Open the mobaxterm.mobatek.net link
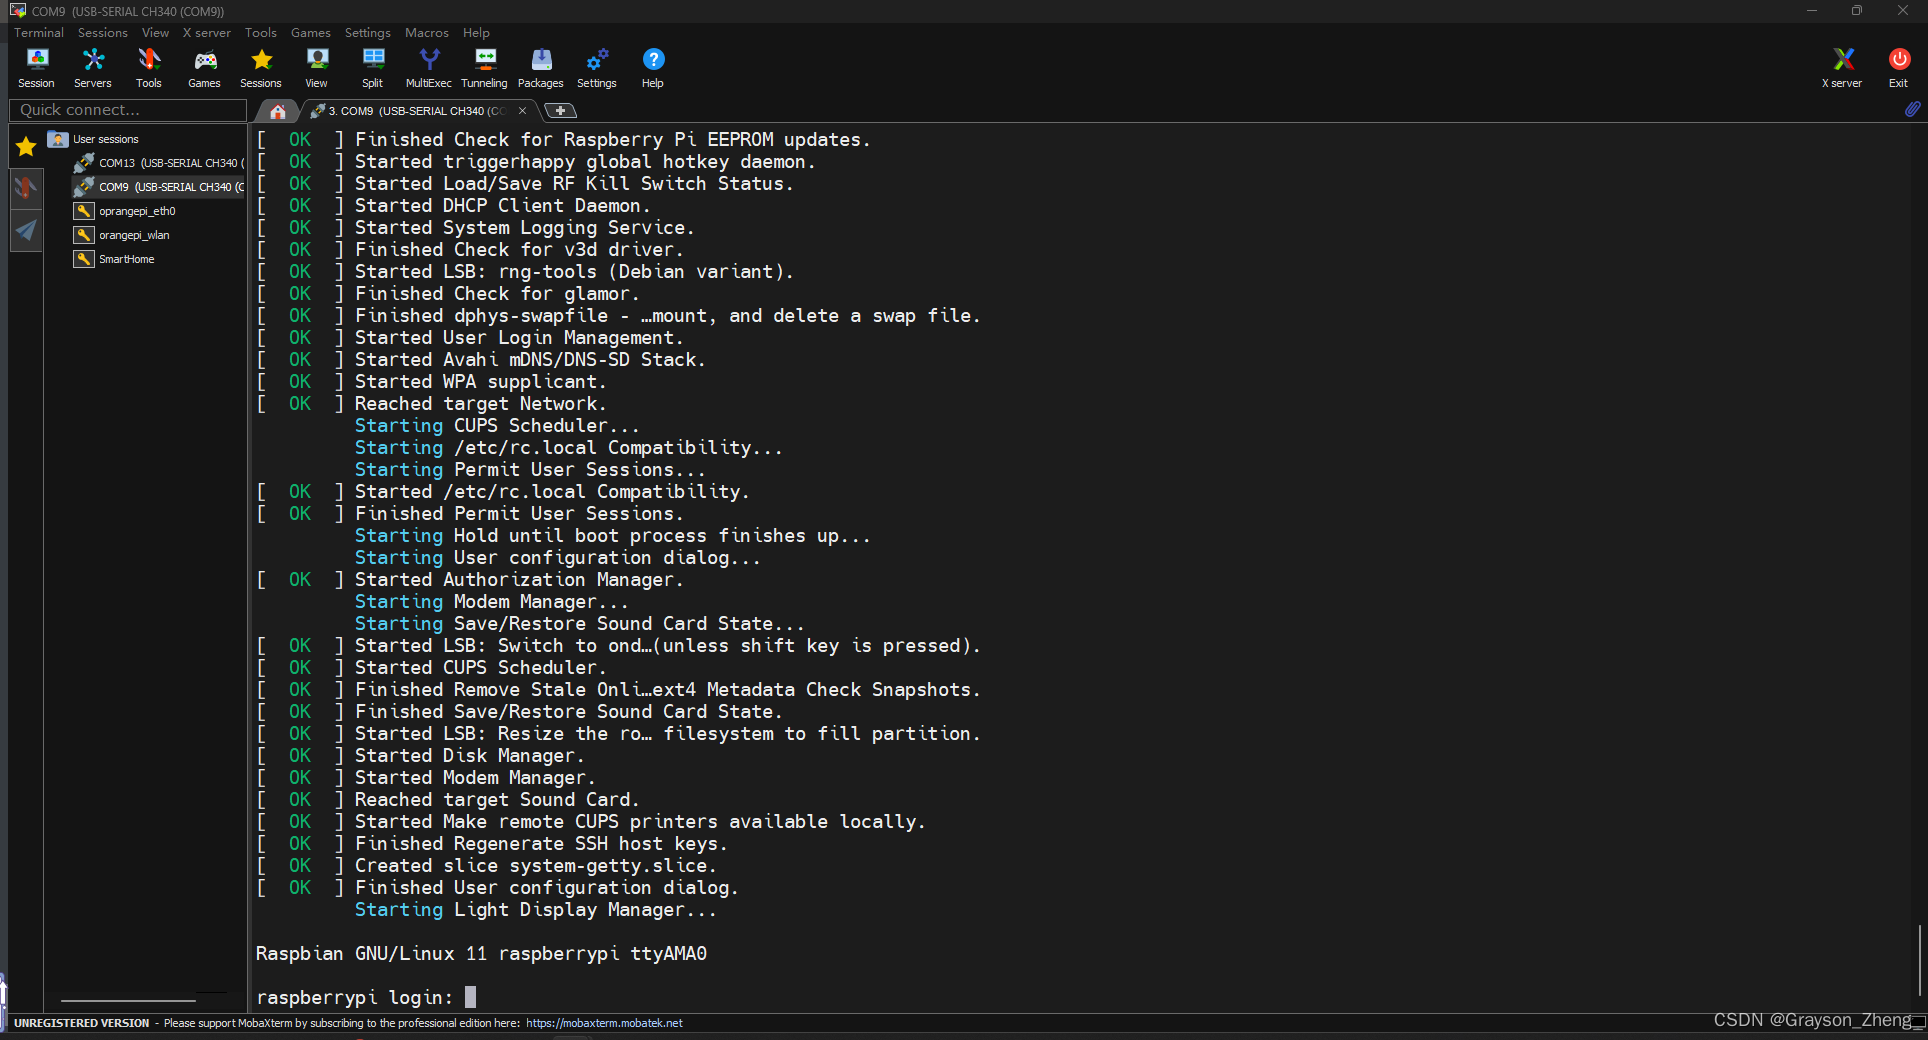Screen dimensions: 1928x1040 pos(604,1023)
